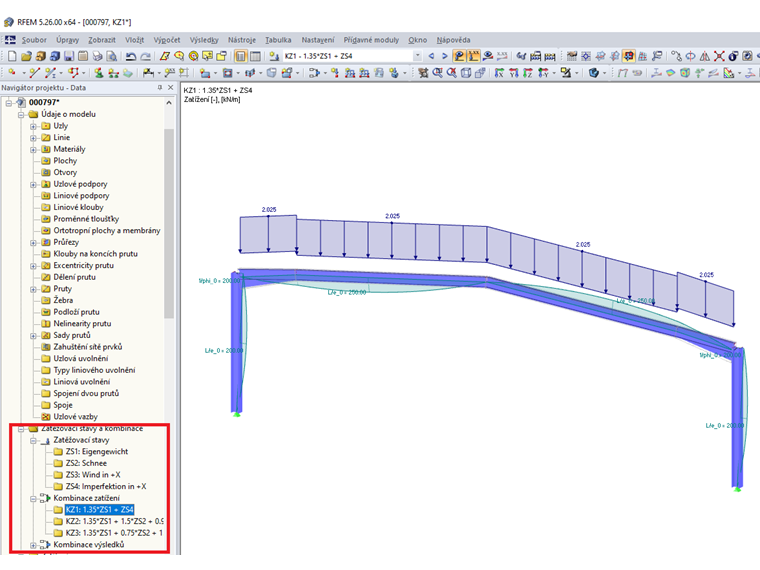Image resolution: width=760 pixels, height=570 pixels.
Task: Click the new node tool icon
Action: (x=12, y=73)
